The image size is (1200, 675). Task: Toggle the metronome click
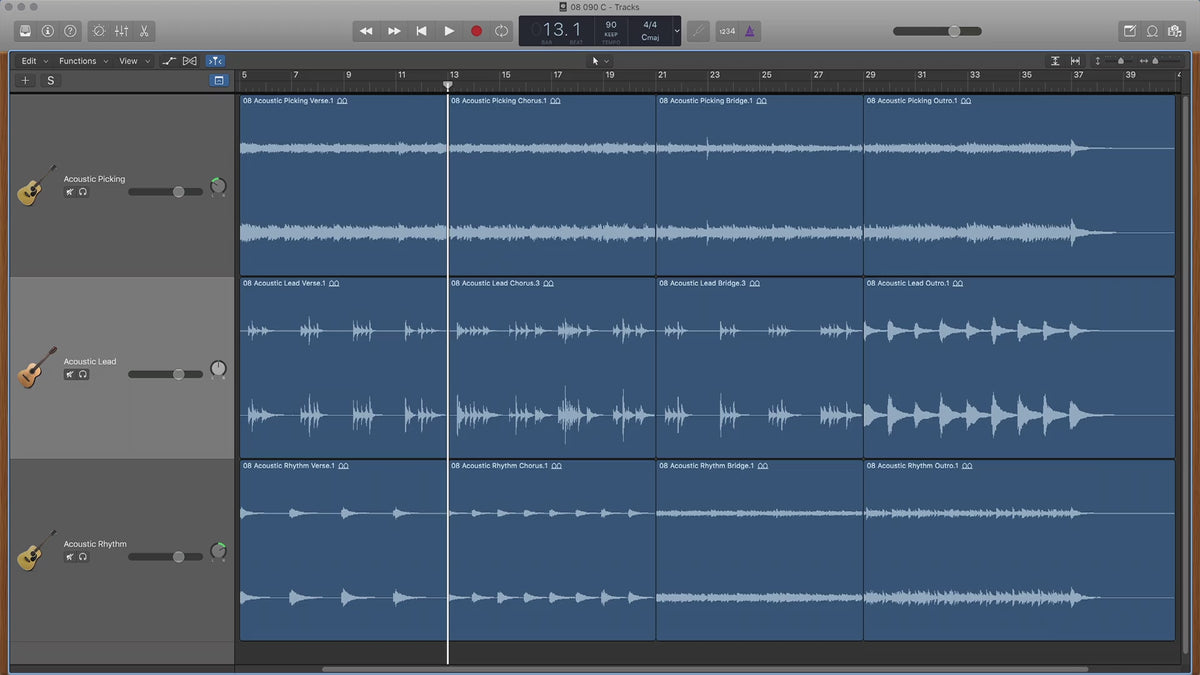[750, 31]
